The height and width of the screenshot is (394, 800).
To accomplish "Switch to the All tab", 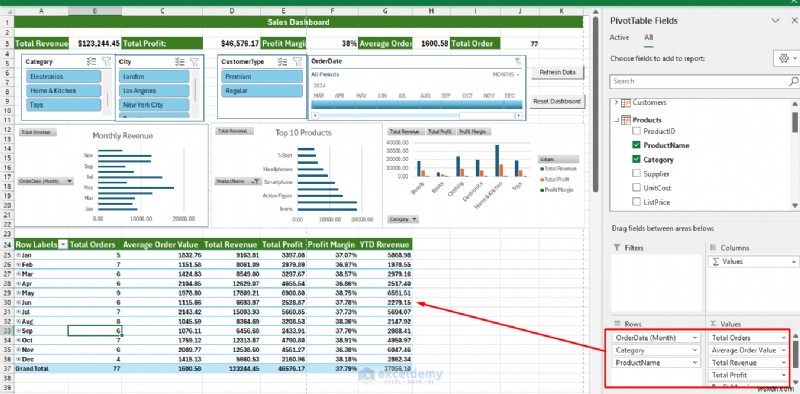I will 648,37.
